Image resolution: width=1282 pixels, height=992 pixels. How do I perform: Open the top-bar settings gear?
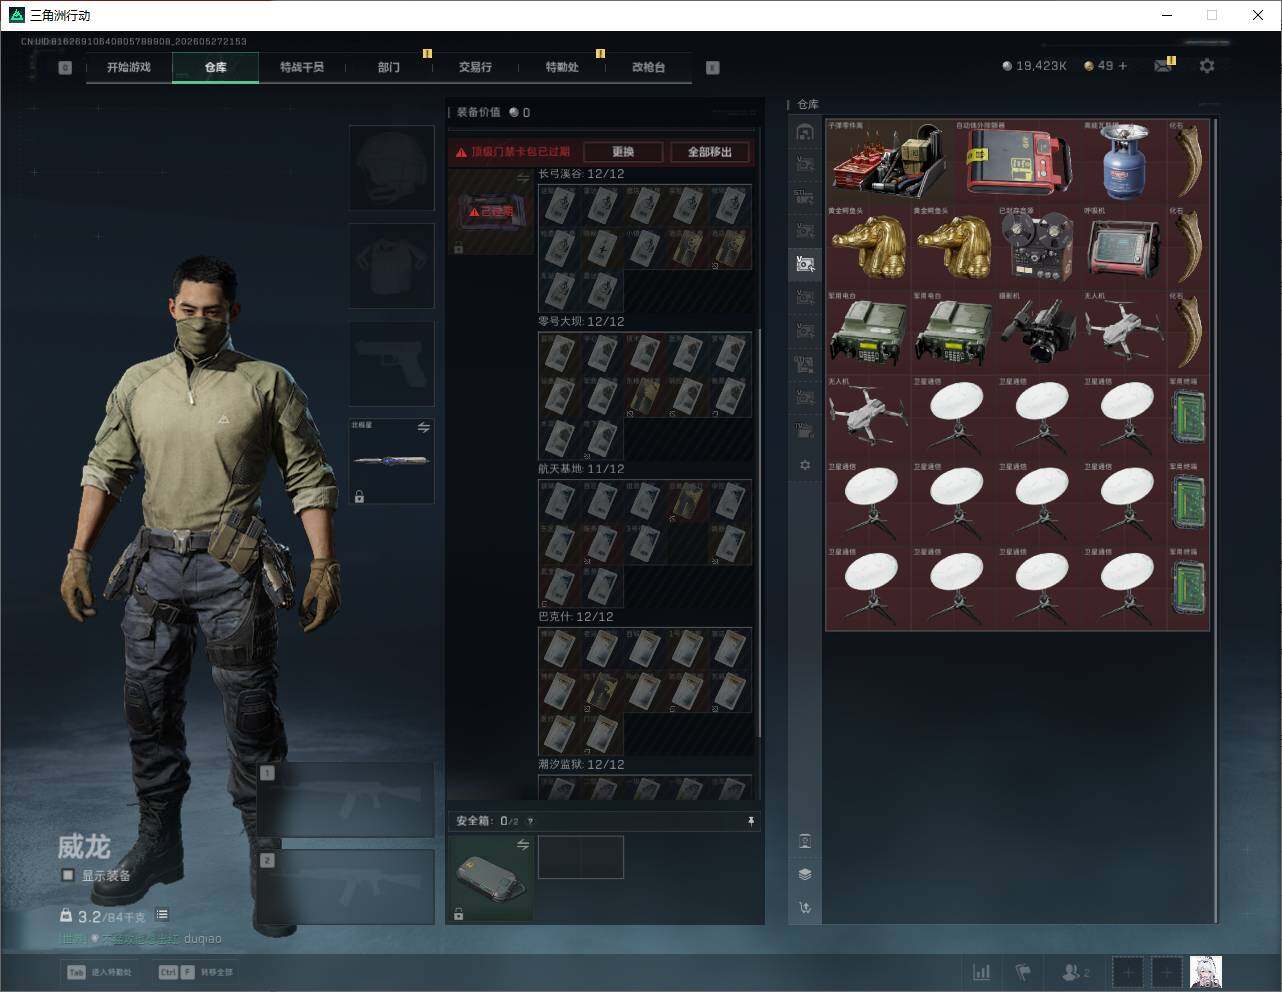[x=1207, y=66]
